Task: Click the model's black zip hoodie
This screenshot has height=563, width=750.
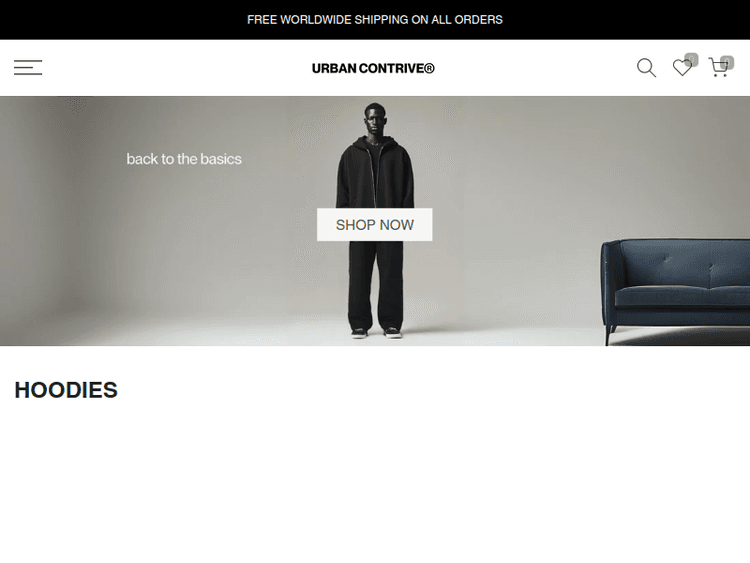Action: coord(375,175)
